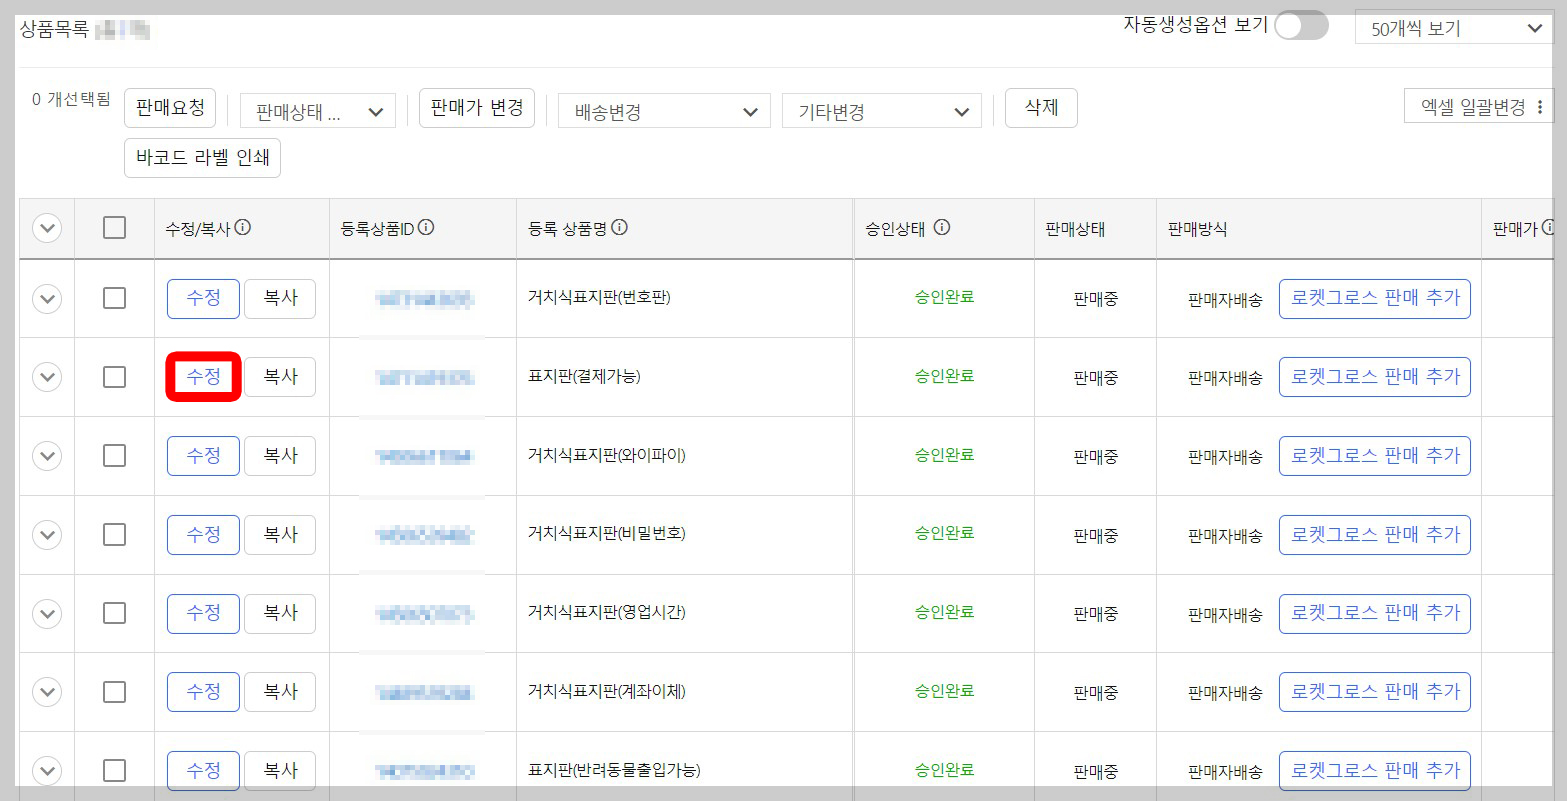Check the 거치식표지판(와이파이) row checkbox
1567x801 pixels.
113,455
